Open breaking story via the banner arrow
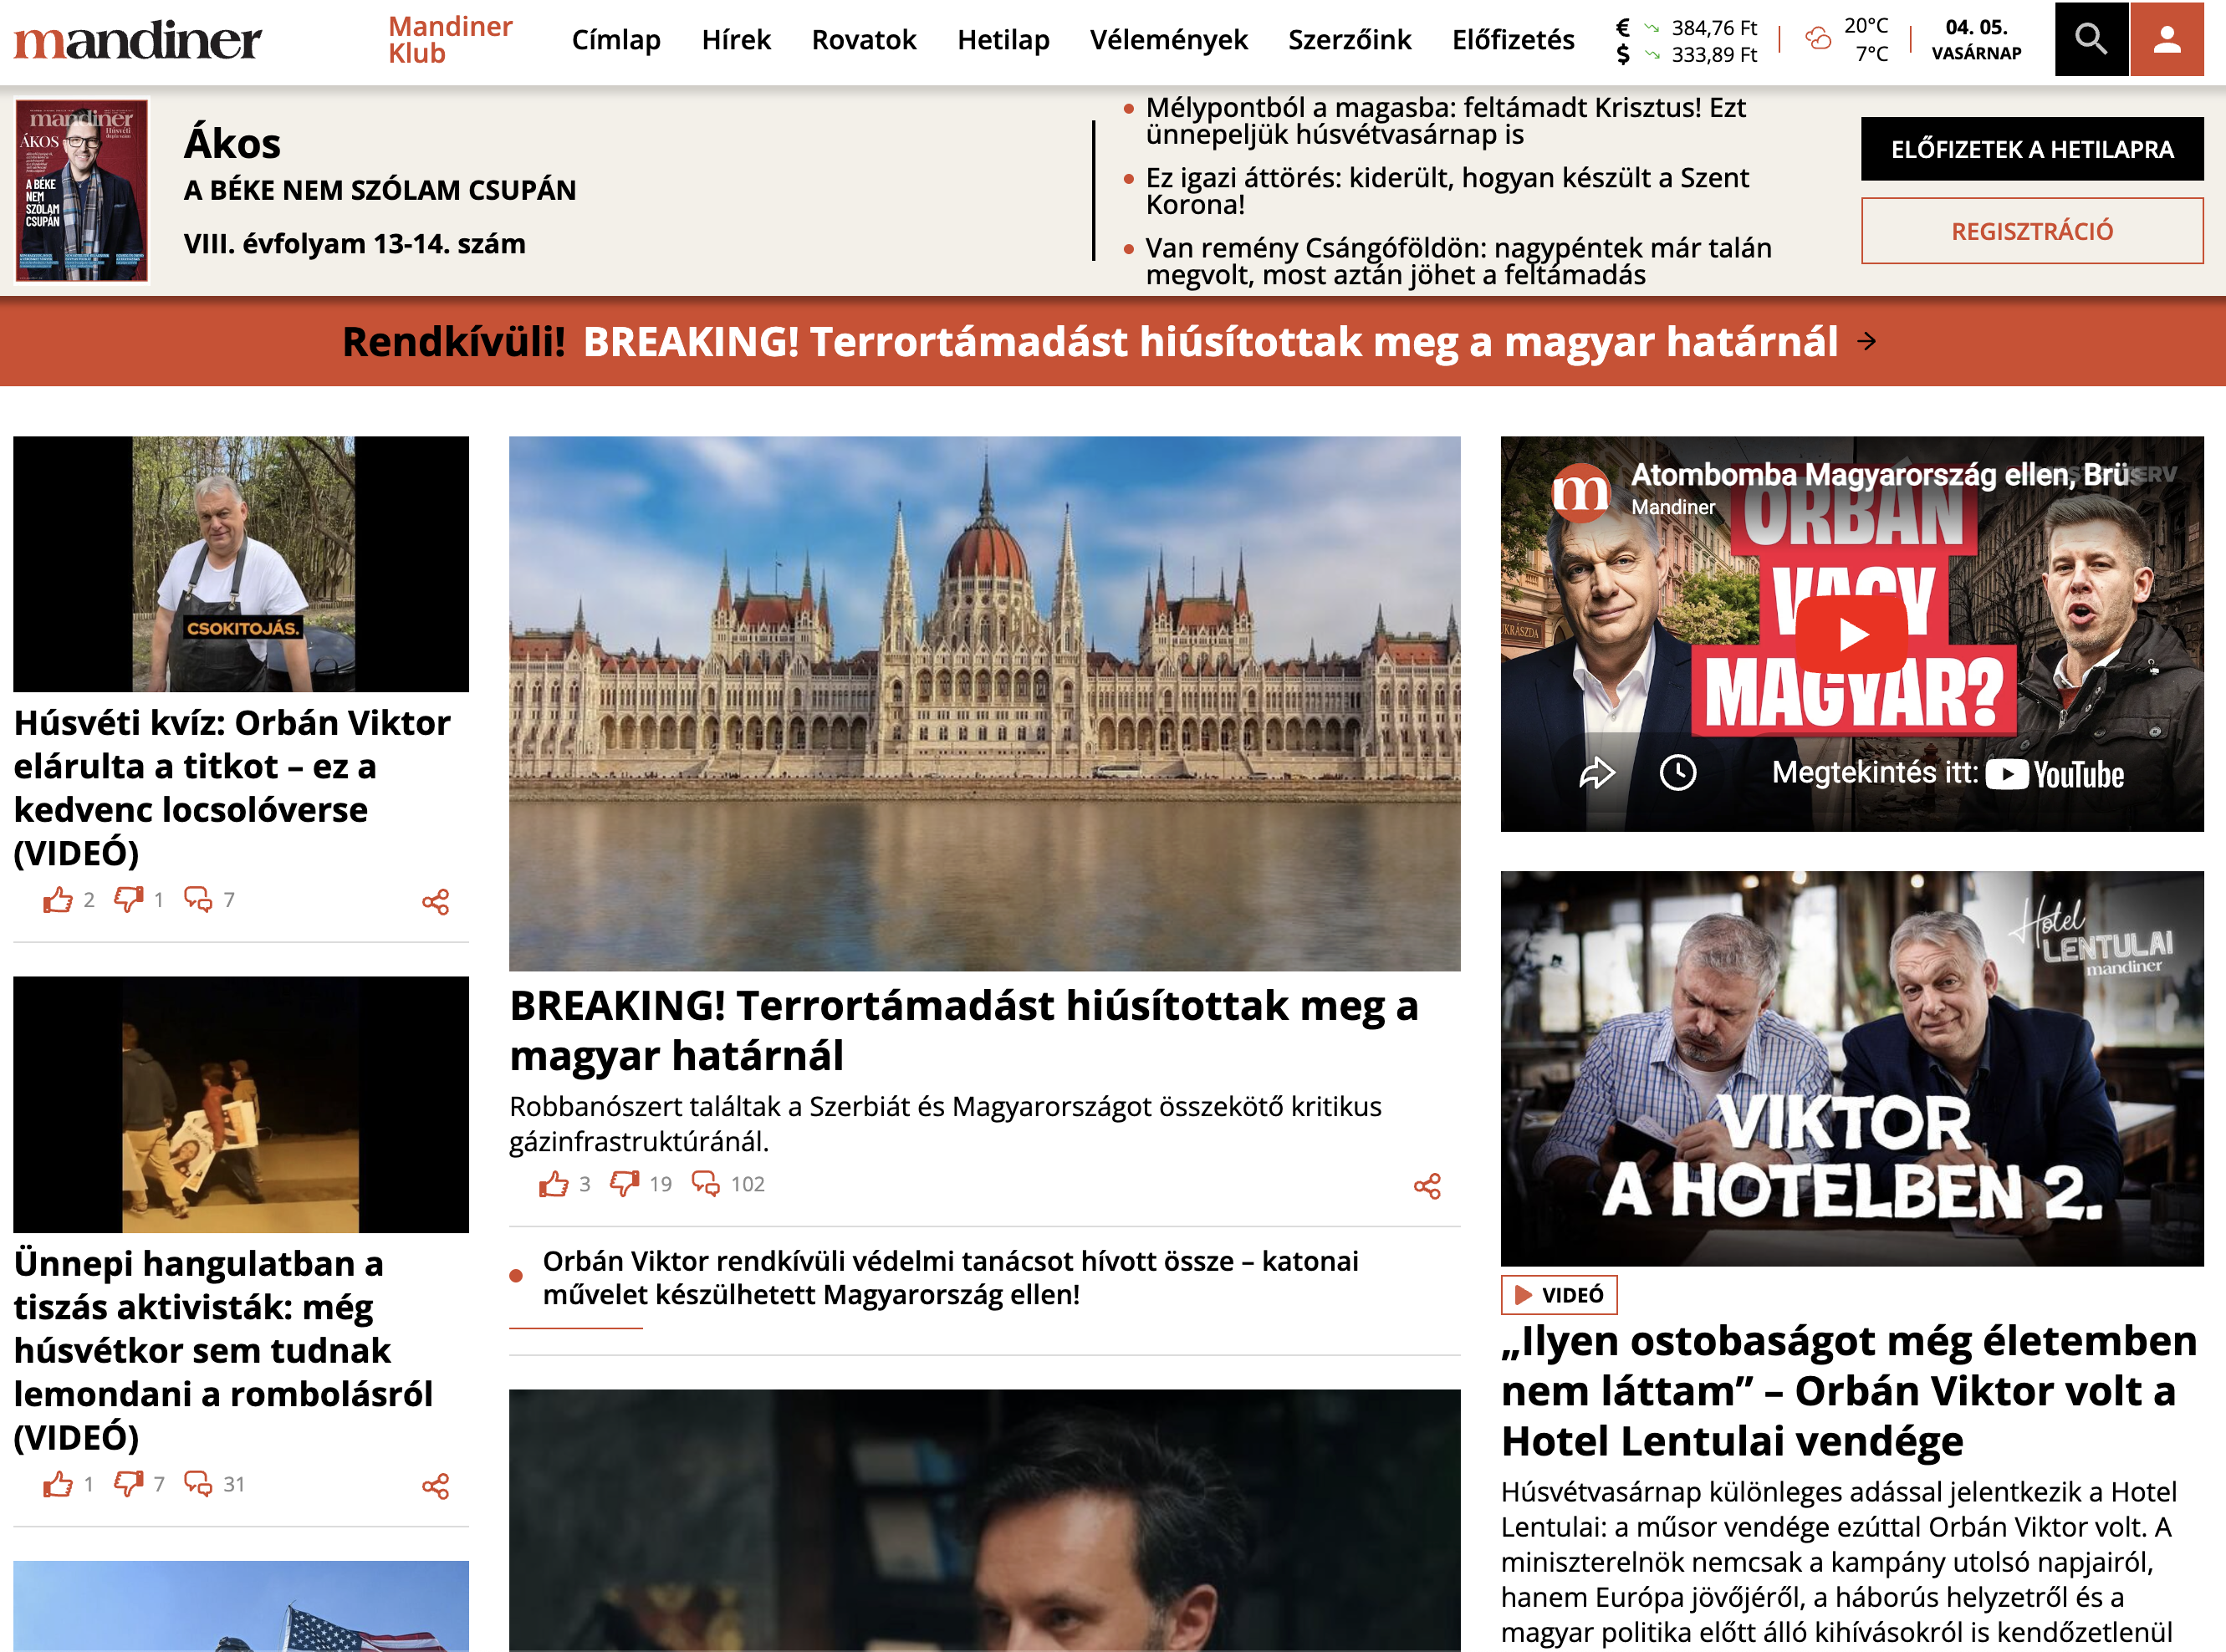The height and width of the screenshot is (1652, 2226). click(1866, 343)
